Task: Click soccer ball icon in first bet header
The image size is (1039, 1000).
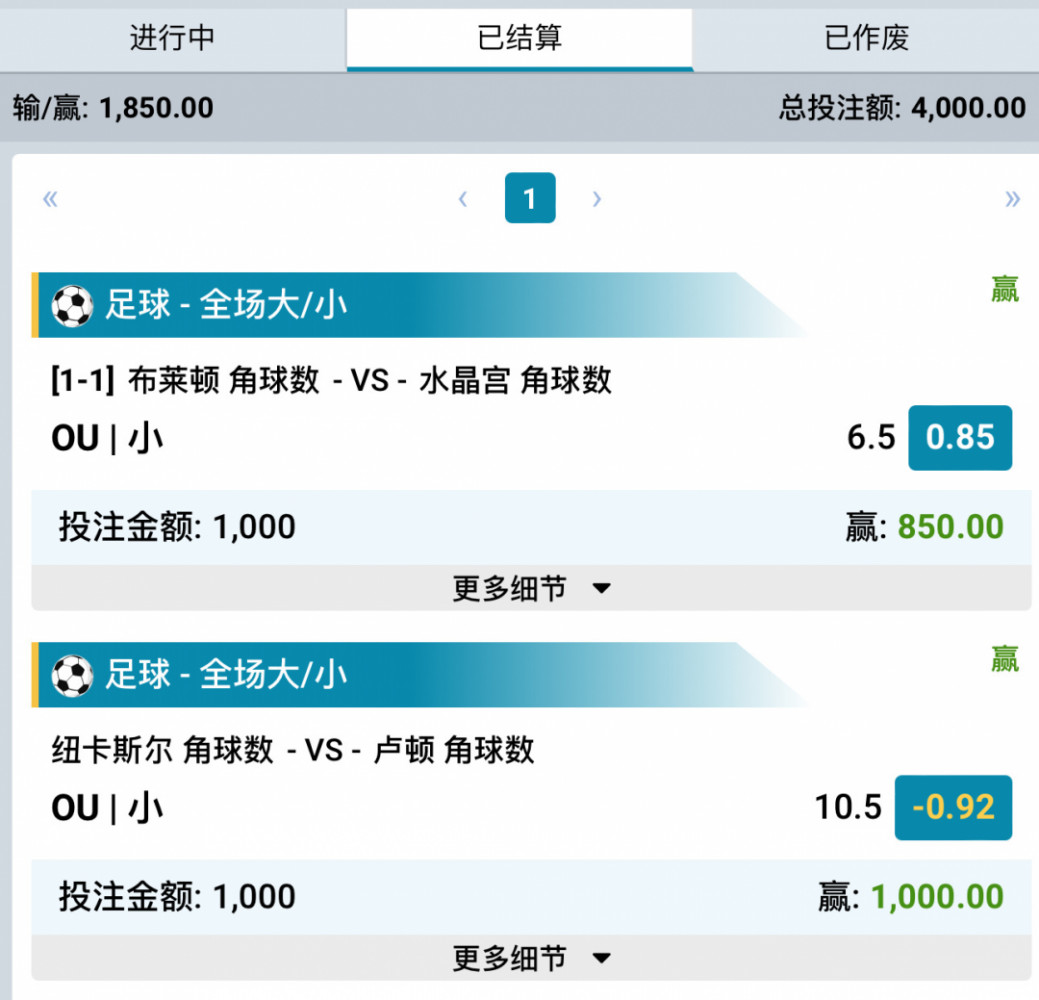Action: [72, 306]
